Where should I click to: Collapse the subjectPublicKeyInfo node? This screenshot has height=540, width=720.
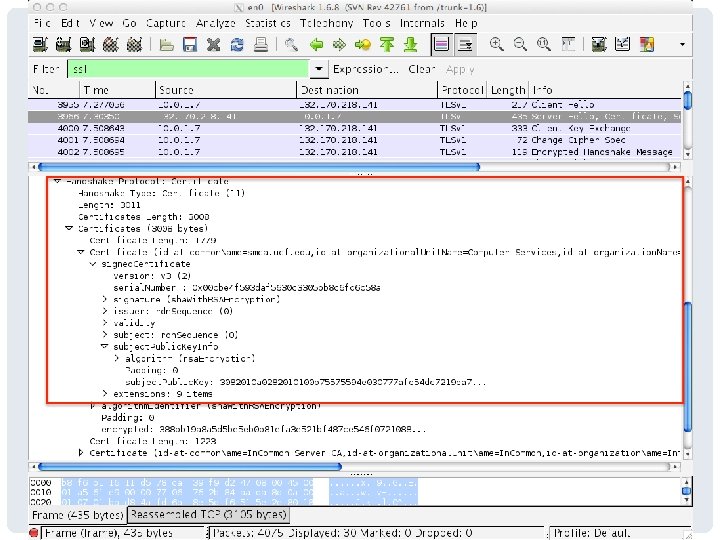[105, 347]
